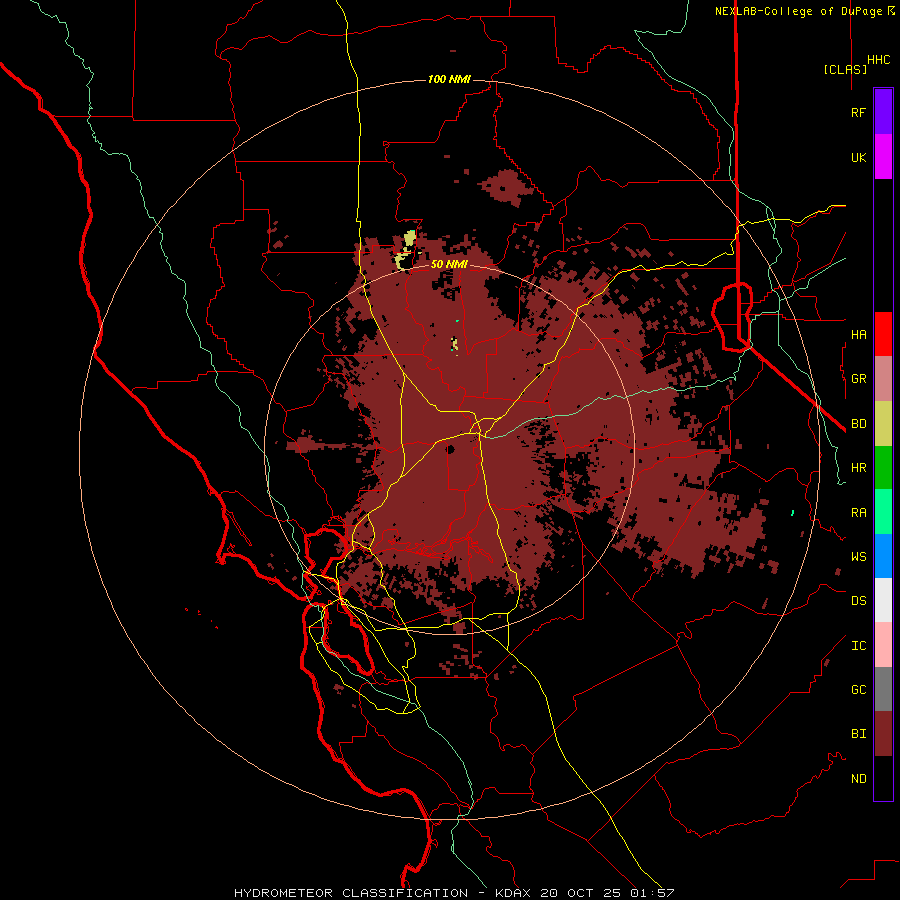
Task: Click the 50 NMI range ring label
Action: 449,264
